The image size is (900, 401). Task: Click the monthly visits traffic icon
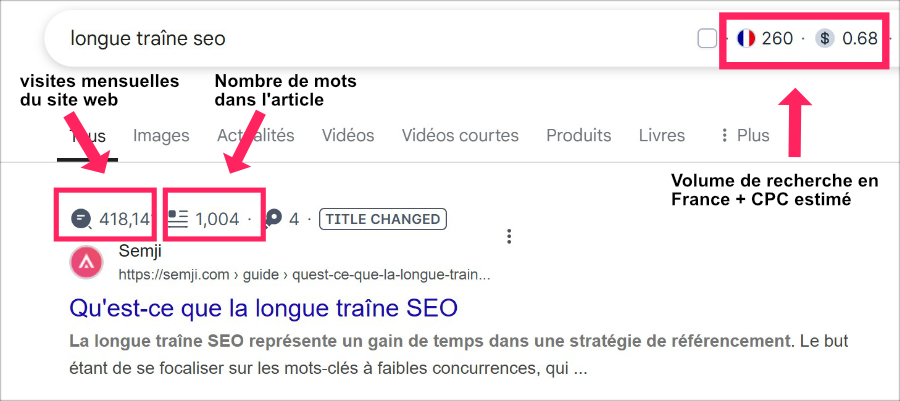(80, 219)
